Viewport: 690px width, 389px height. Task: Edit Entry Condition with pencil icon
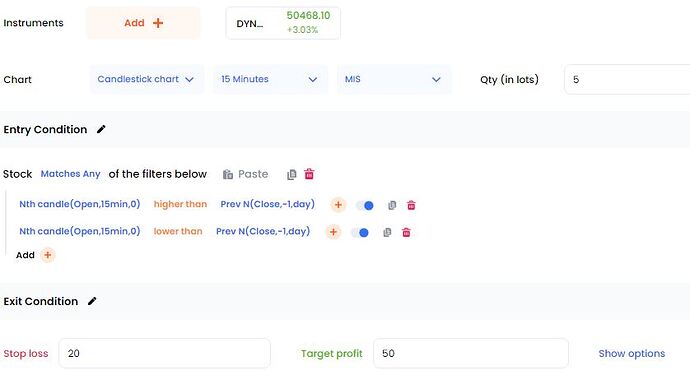101,129
